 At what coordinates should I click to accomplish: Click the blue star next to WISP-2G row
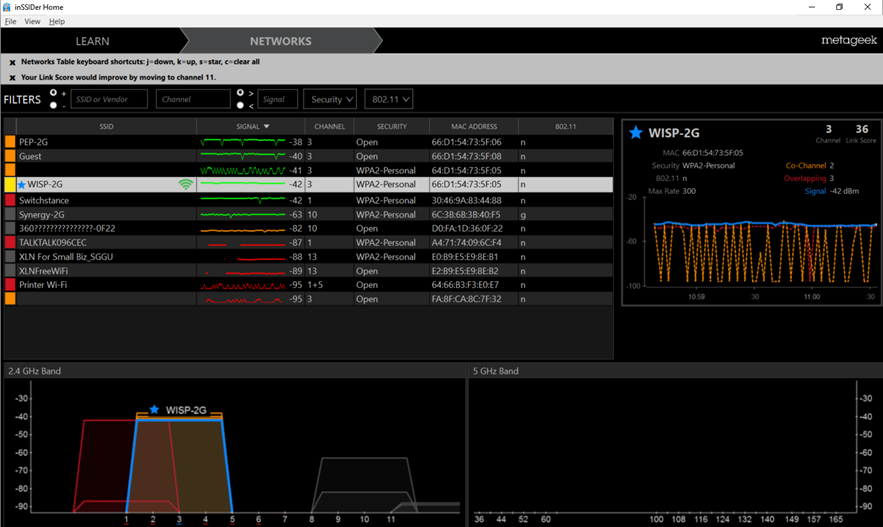(x=22, y=185)
